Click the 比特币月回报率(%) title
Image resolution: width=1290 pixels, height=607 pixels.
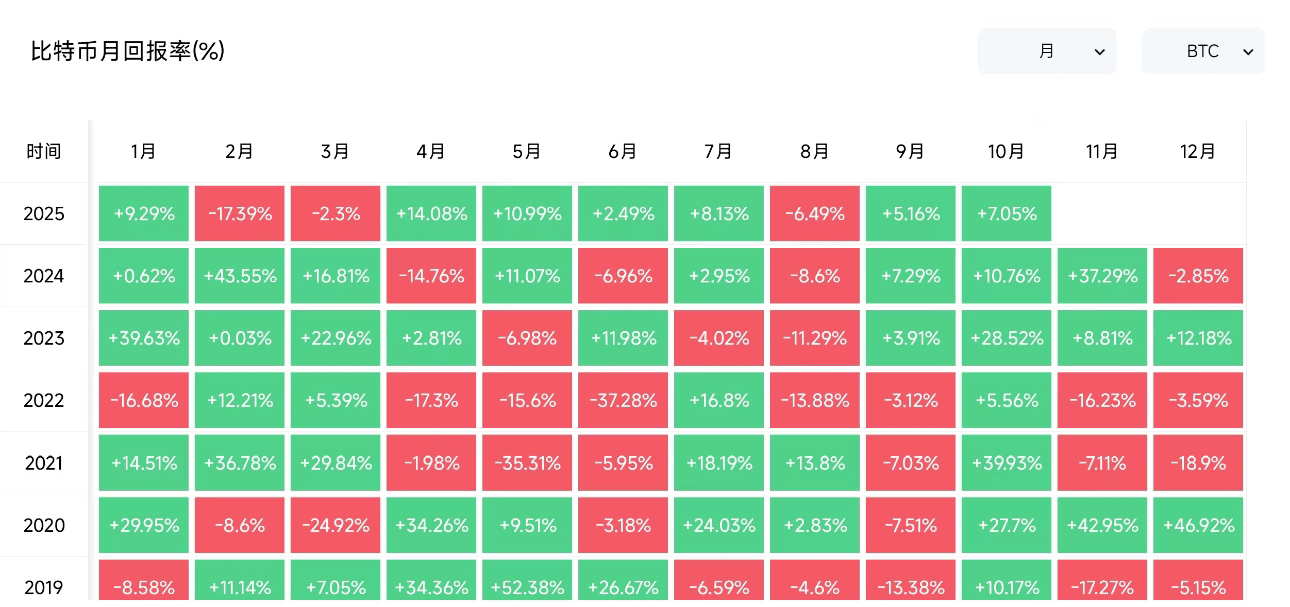pos(128,51)
